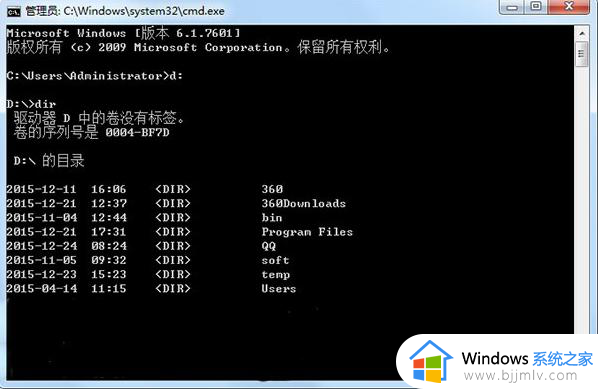The width and height of the screenshot is (598, 389).
Task: Click the date 2015-12-24
Action: click(42, 246)
